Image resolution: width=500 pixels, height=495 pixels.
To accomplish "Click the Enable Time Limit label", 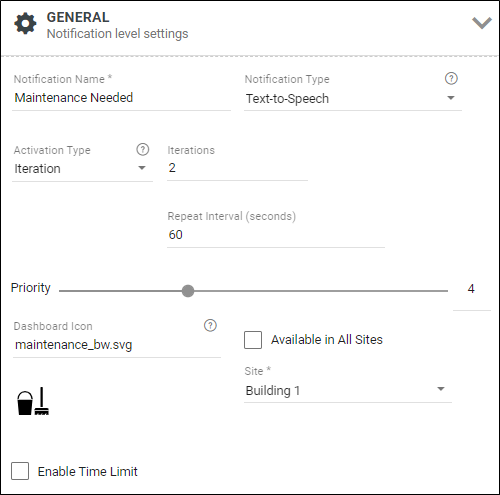I will pos(88,471).
